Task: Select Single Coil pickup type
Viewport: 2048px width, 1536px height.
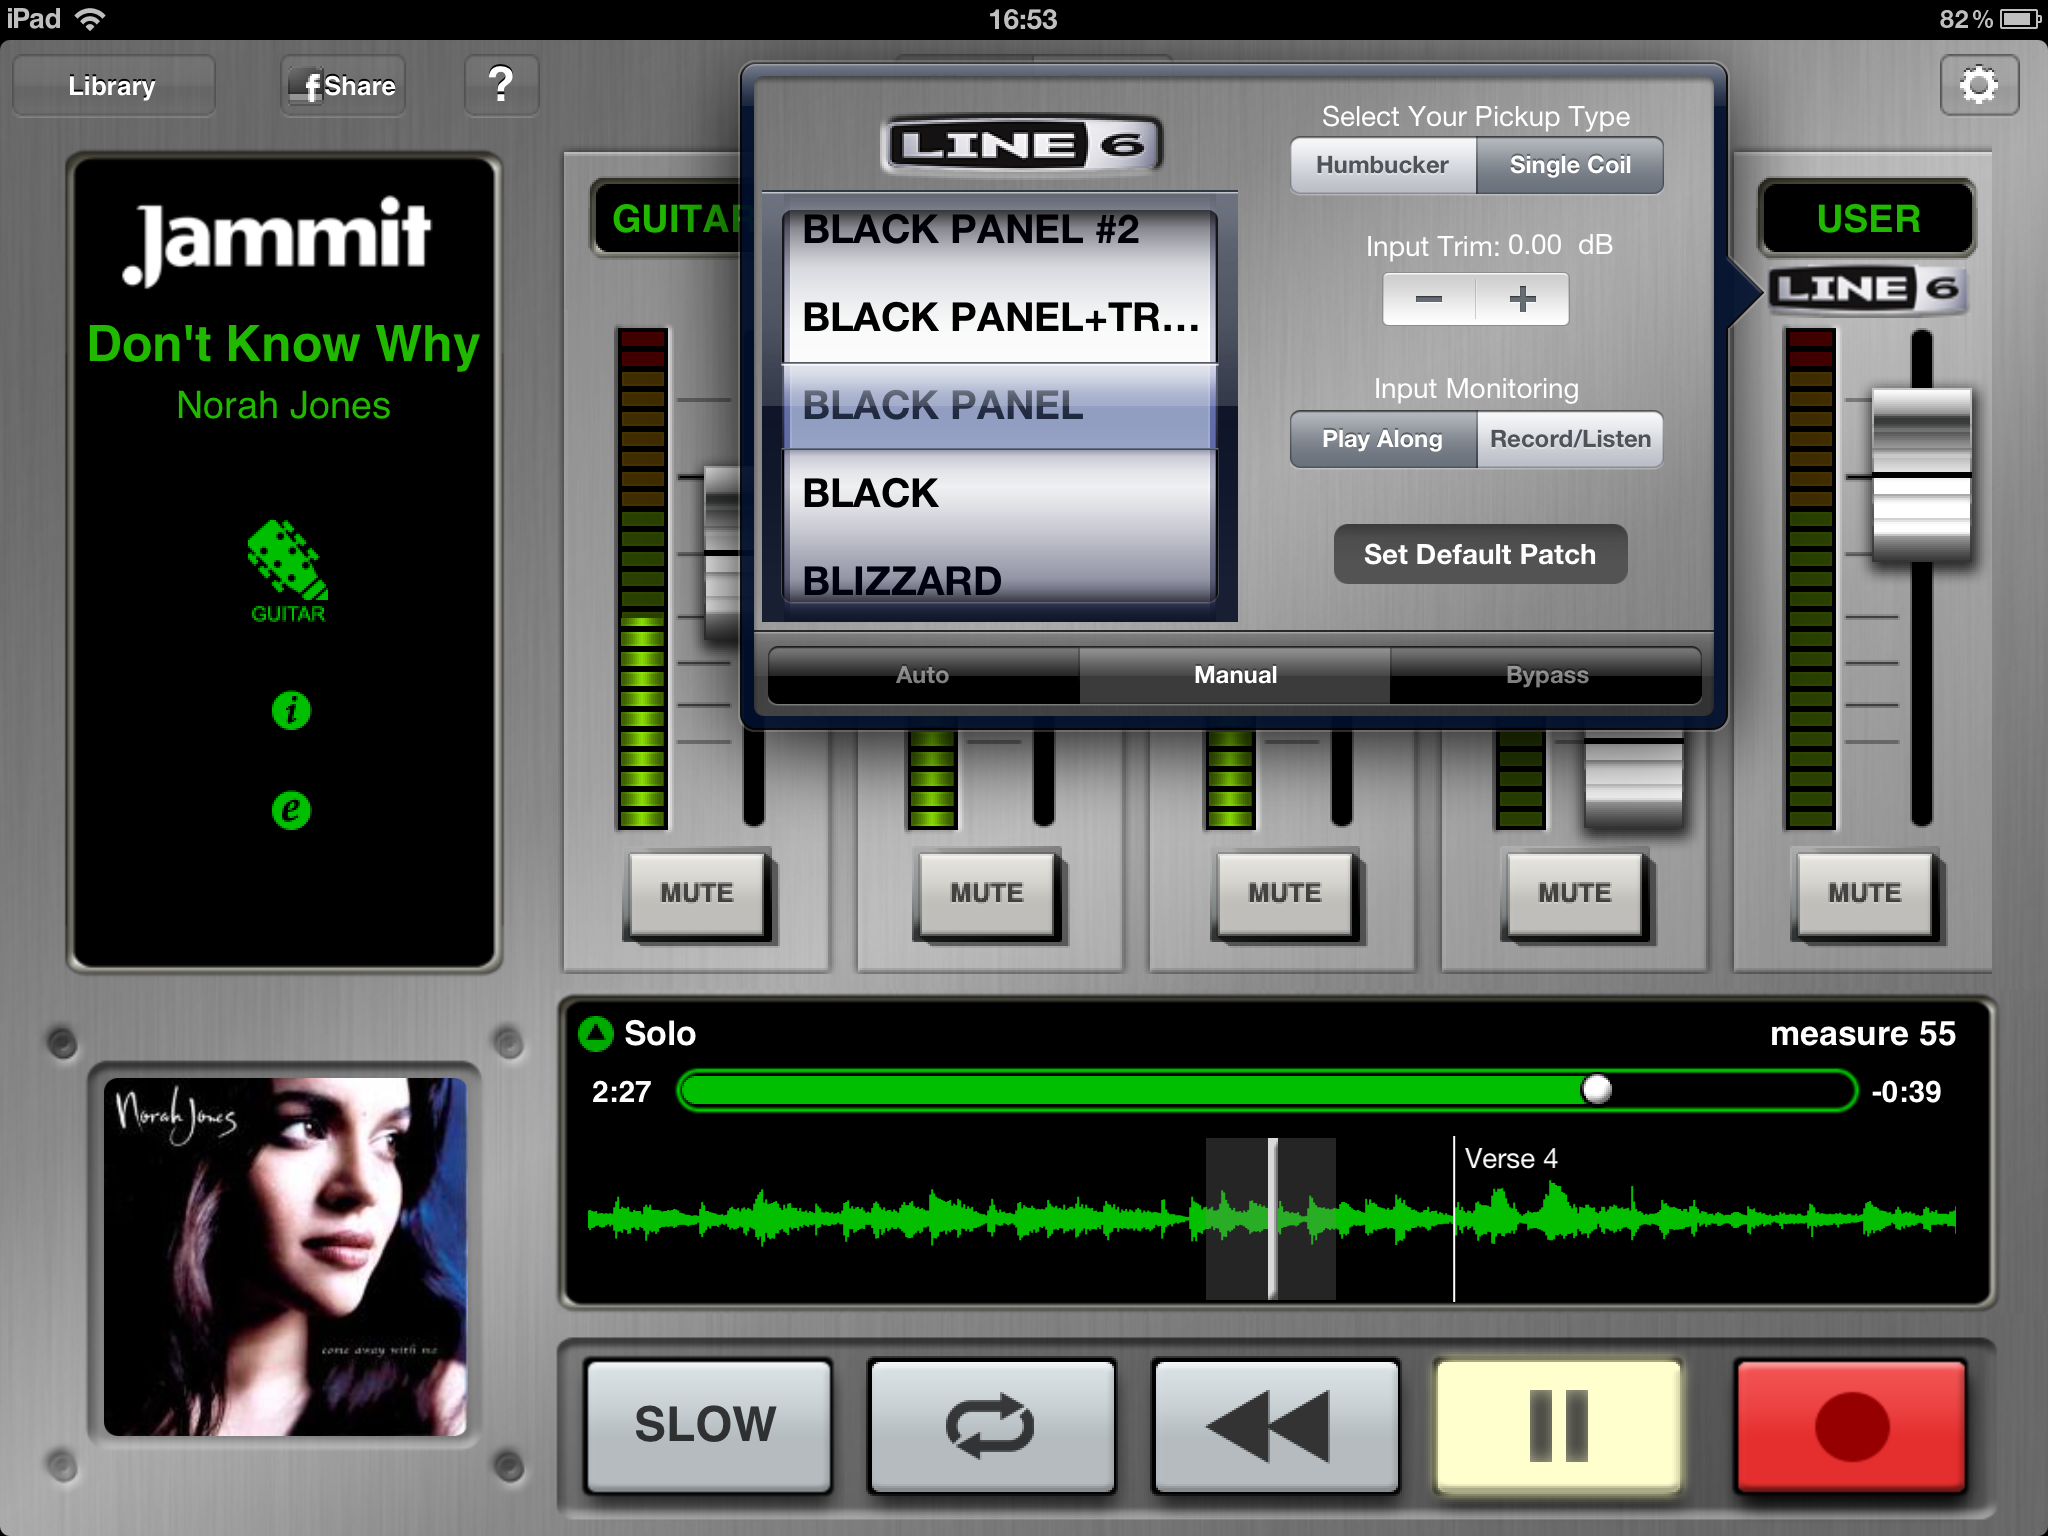Action: pos(1570,165)
